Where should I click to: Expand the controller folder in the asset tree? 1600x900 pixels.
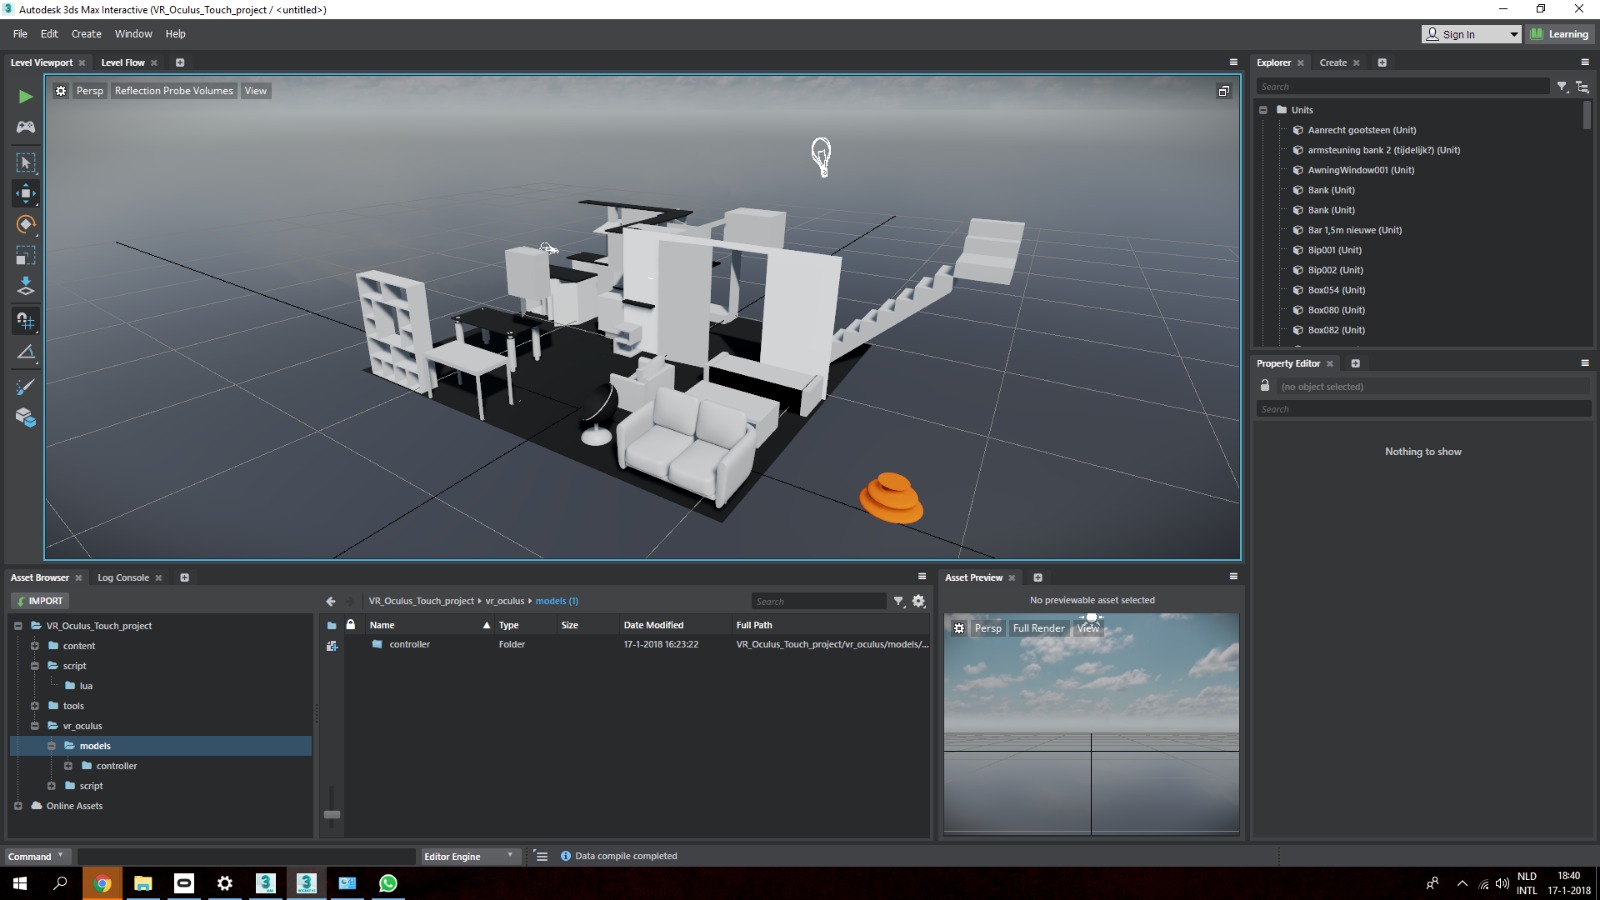[67, 765]
